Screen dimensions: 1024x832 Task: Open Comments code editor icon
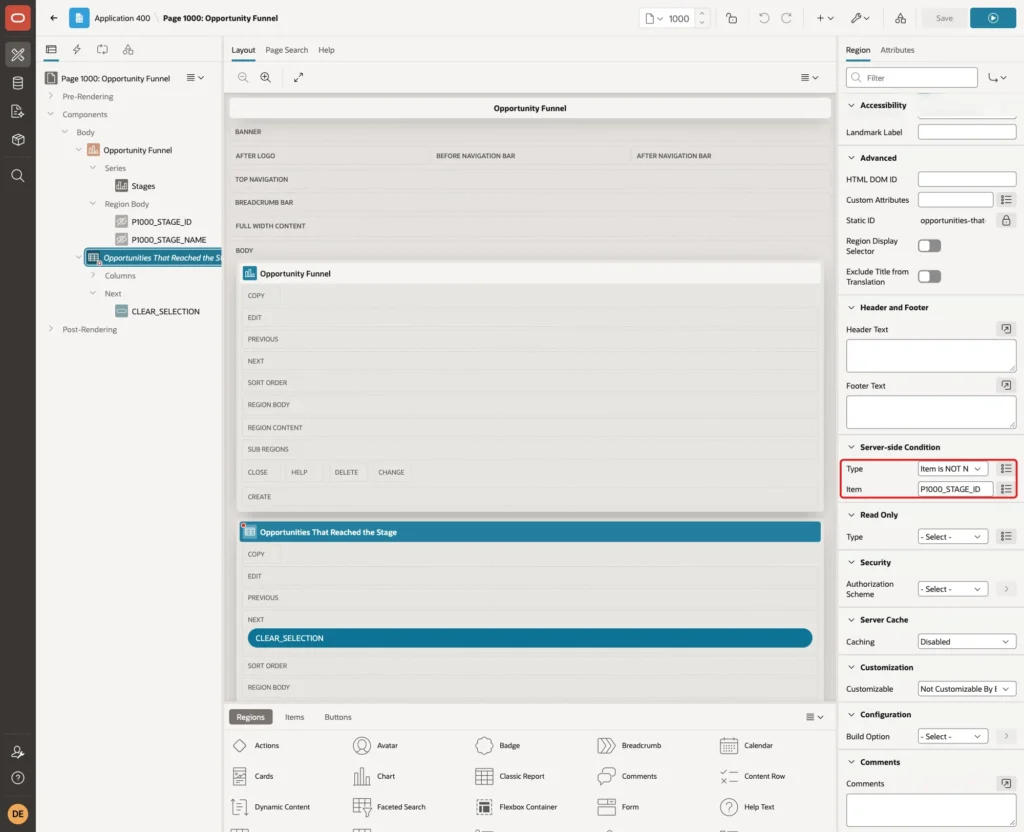coord(1006,783)
